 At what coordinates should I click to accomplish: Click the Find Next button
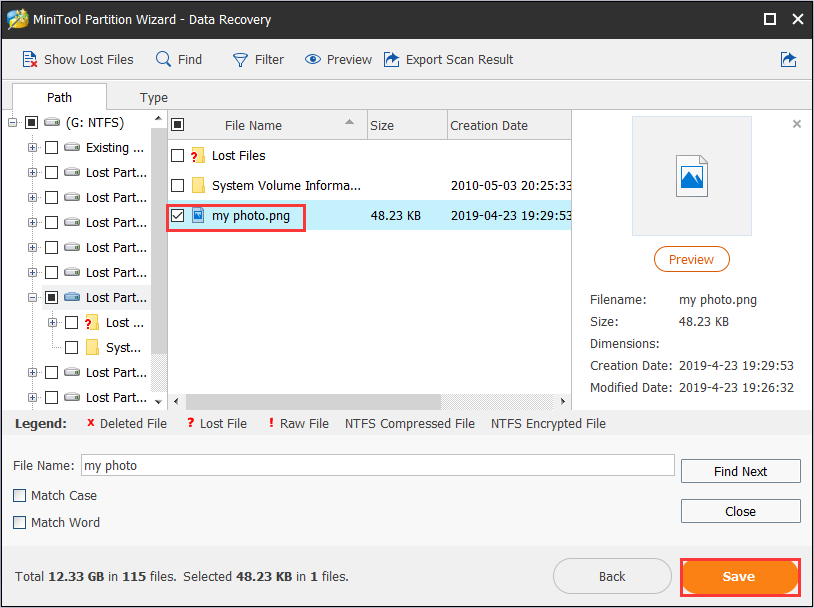click(740, 471)
